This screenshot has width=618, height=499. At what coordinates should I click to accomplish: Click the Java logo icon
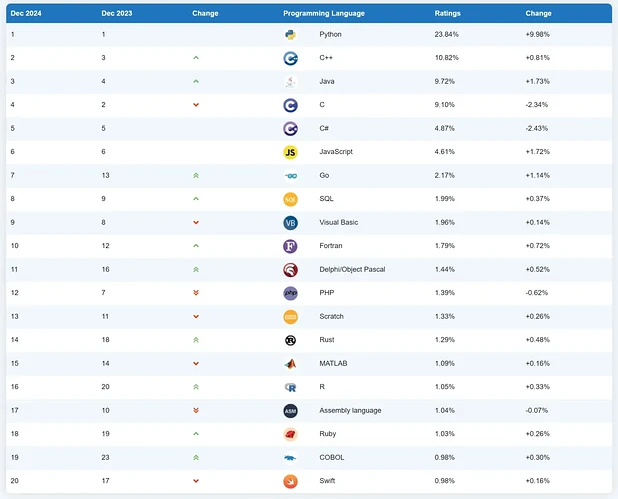(x=290, y=81)
